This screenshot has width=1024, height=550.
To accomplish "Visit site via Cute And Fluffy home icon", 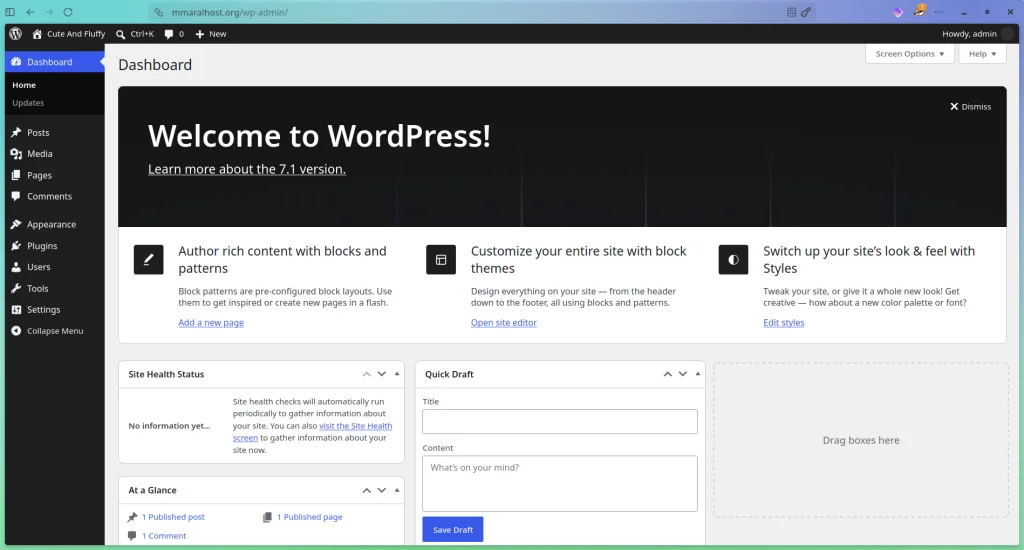I will 37,34.
